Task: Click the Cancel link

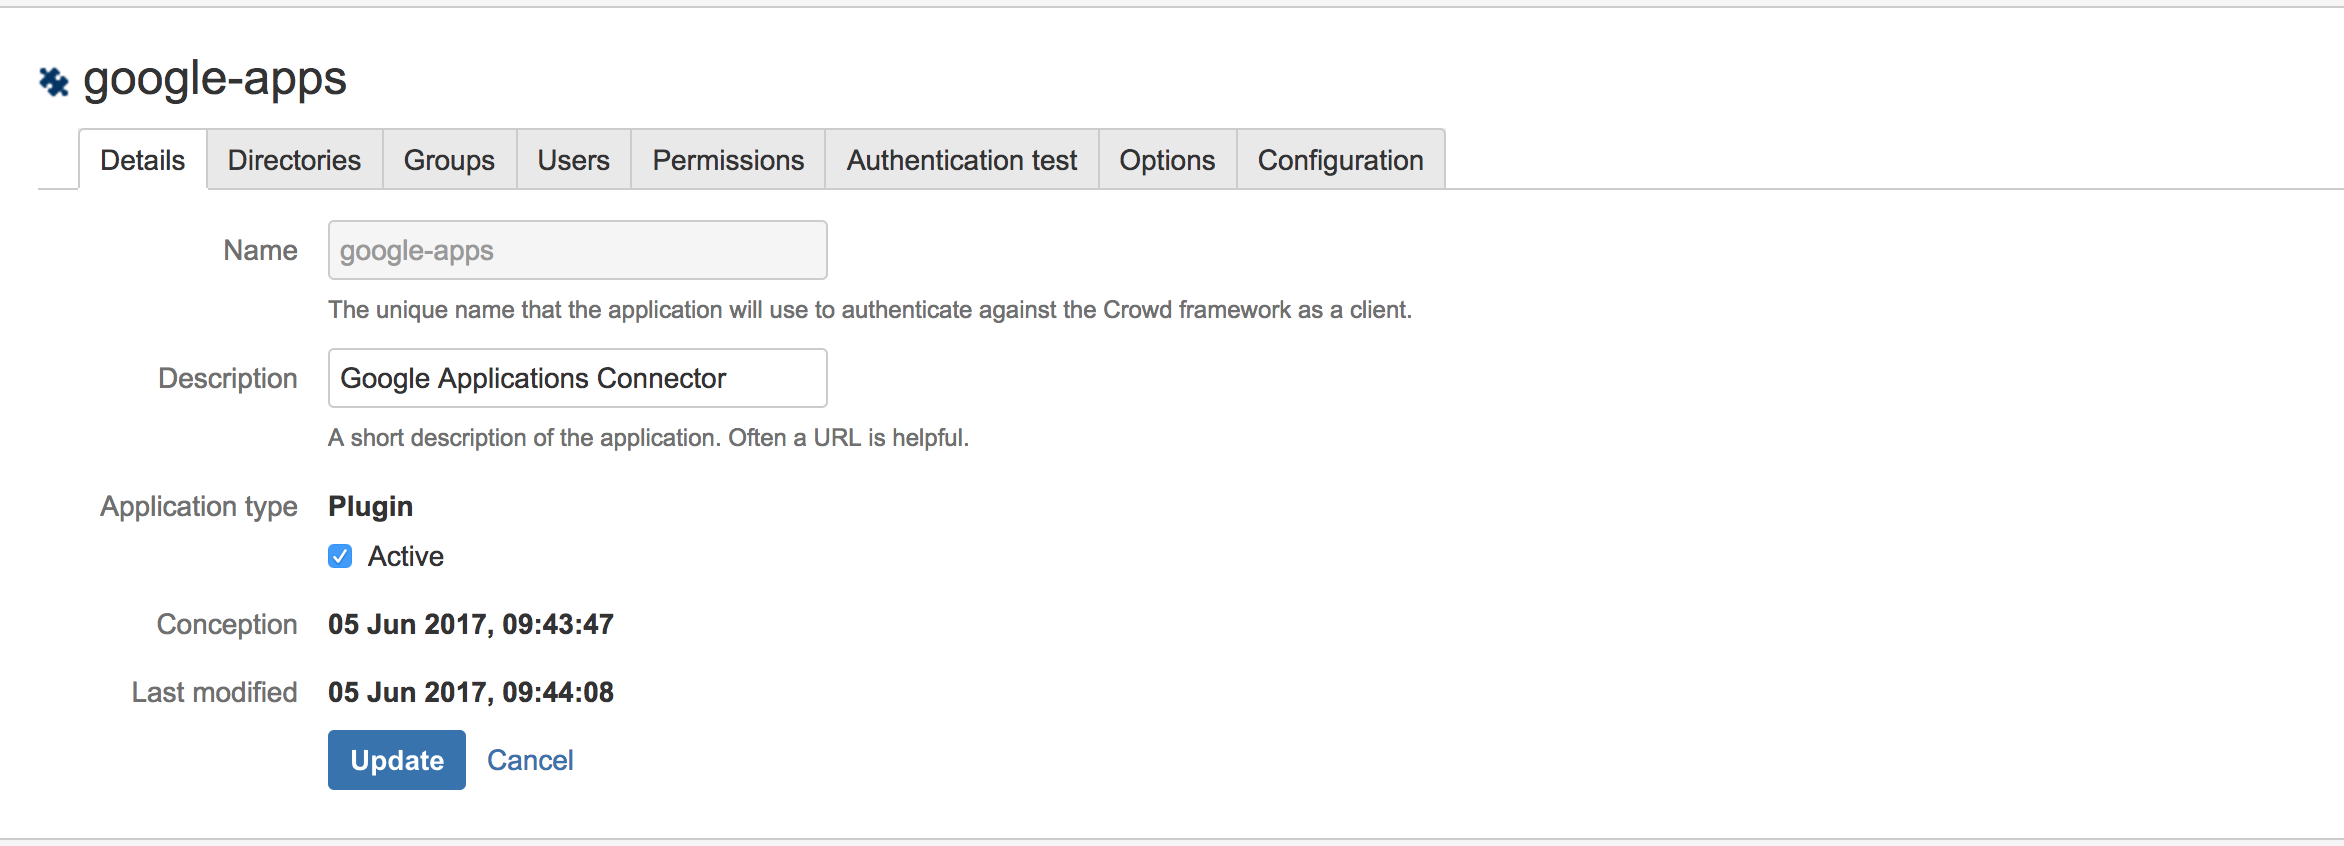Action: [x=530, y=760]
